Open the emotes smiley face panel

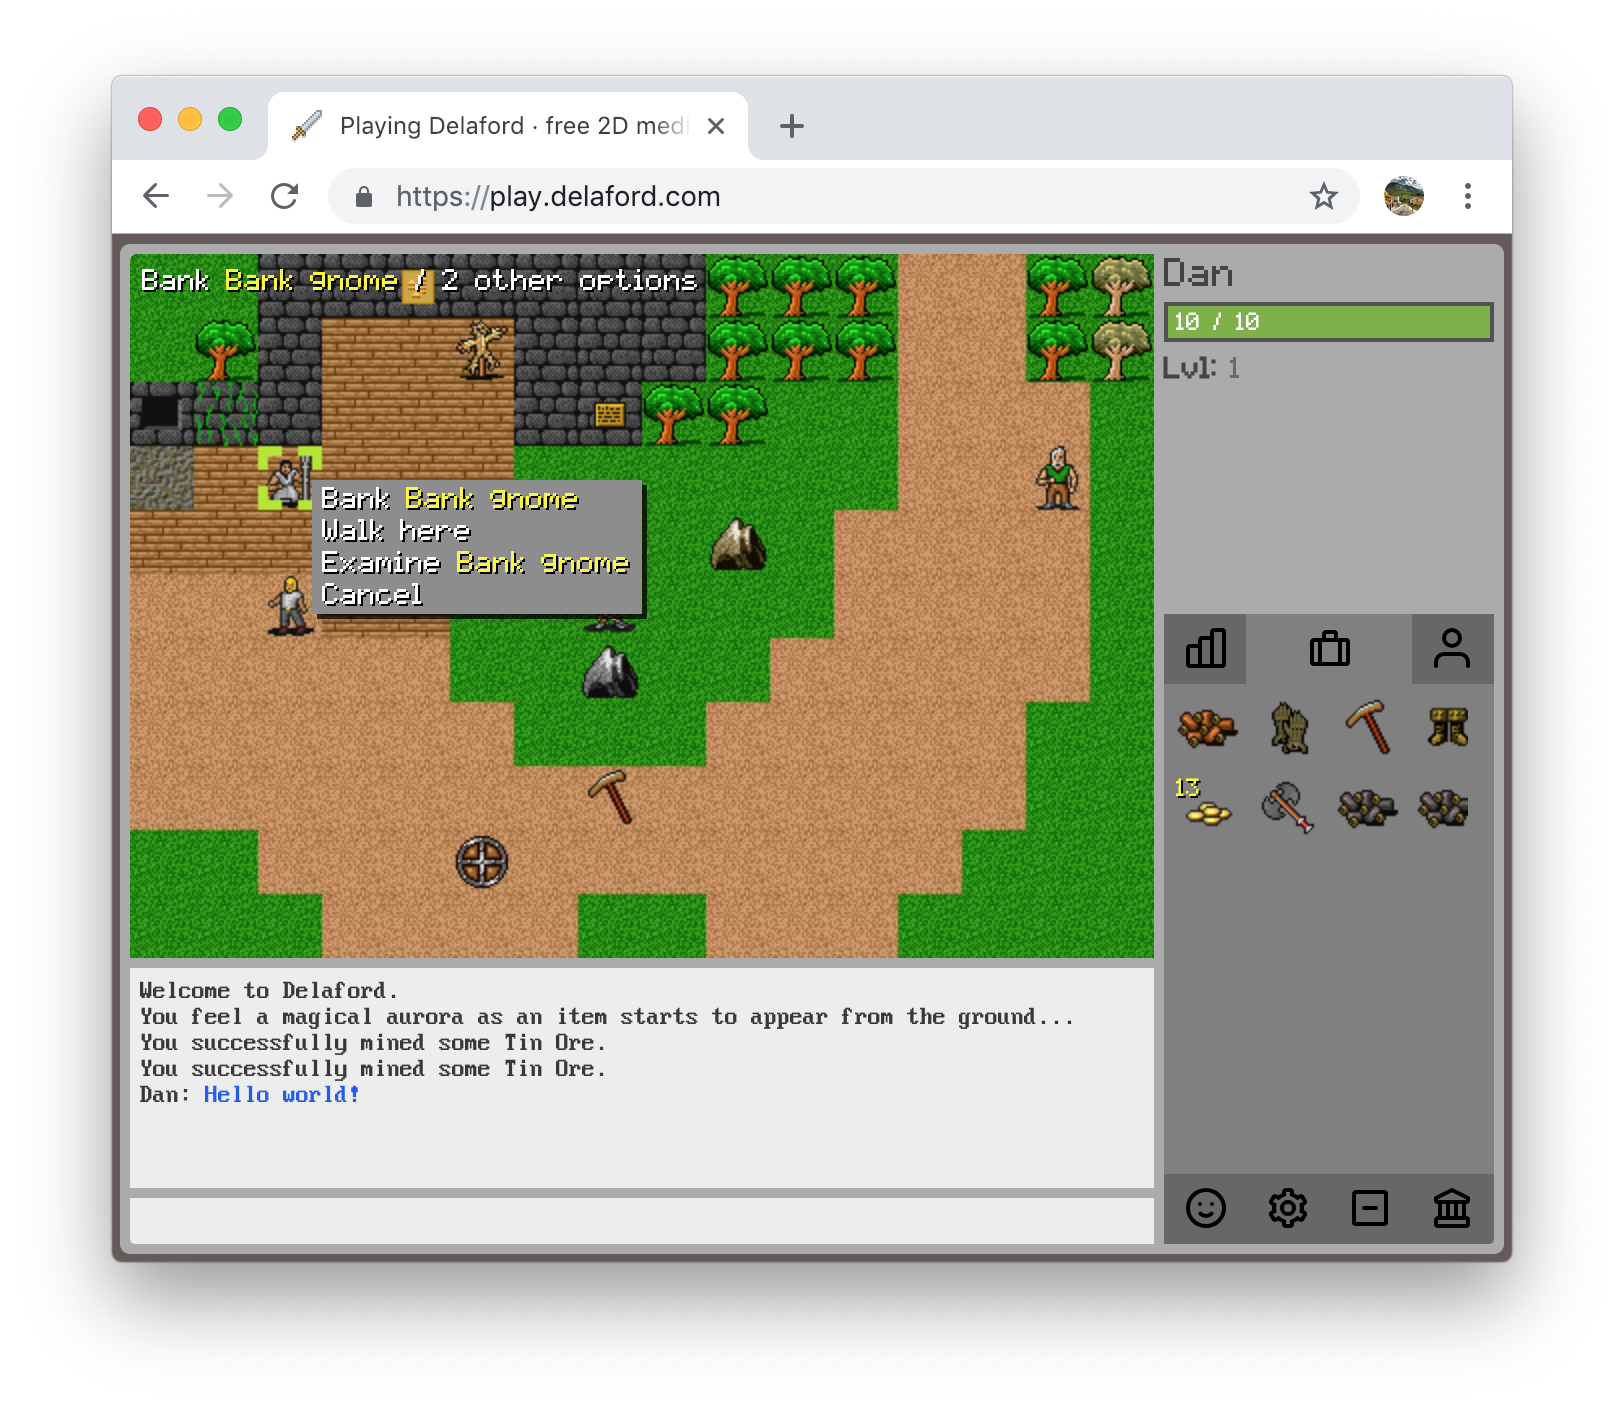1205,1208
